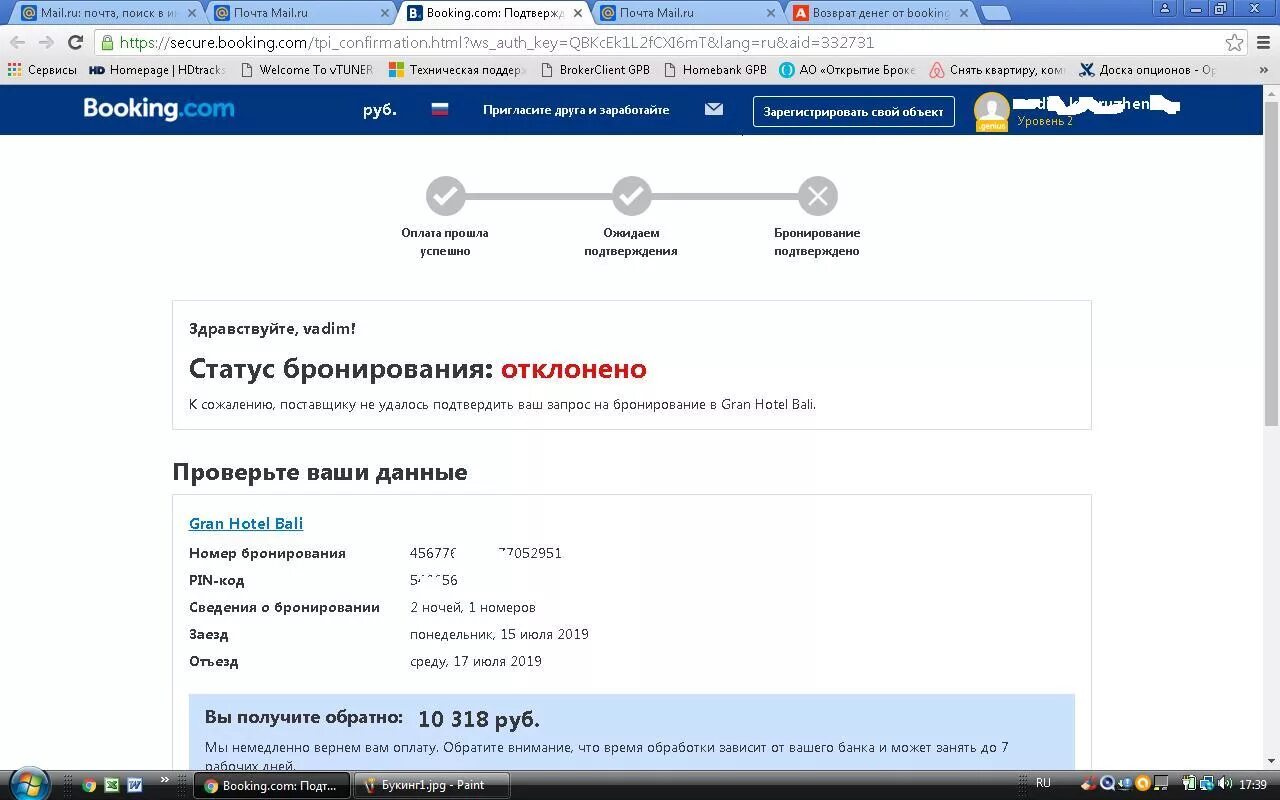Click the Booking.com taskbar button
This screenshot has height=800, width=1280.
click(271, 785)
